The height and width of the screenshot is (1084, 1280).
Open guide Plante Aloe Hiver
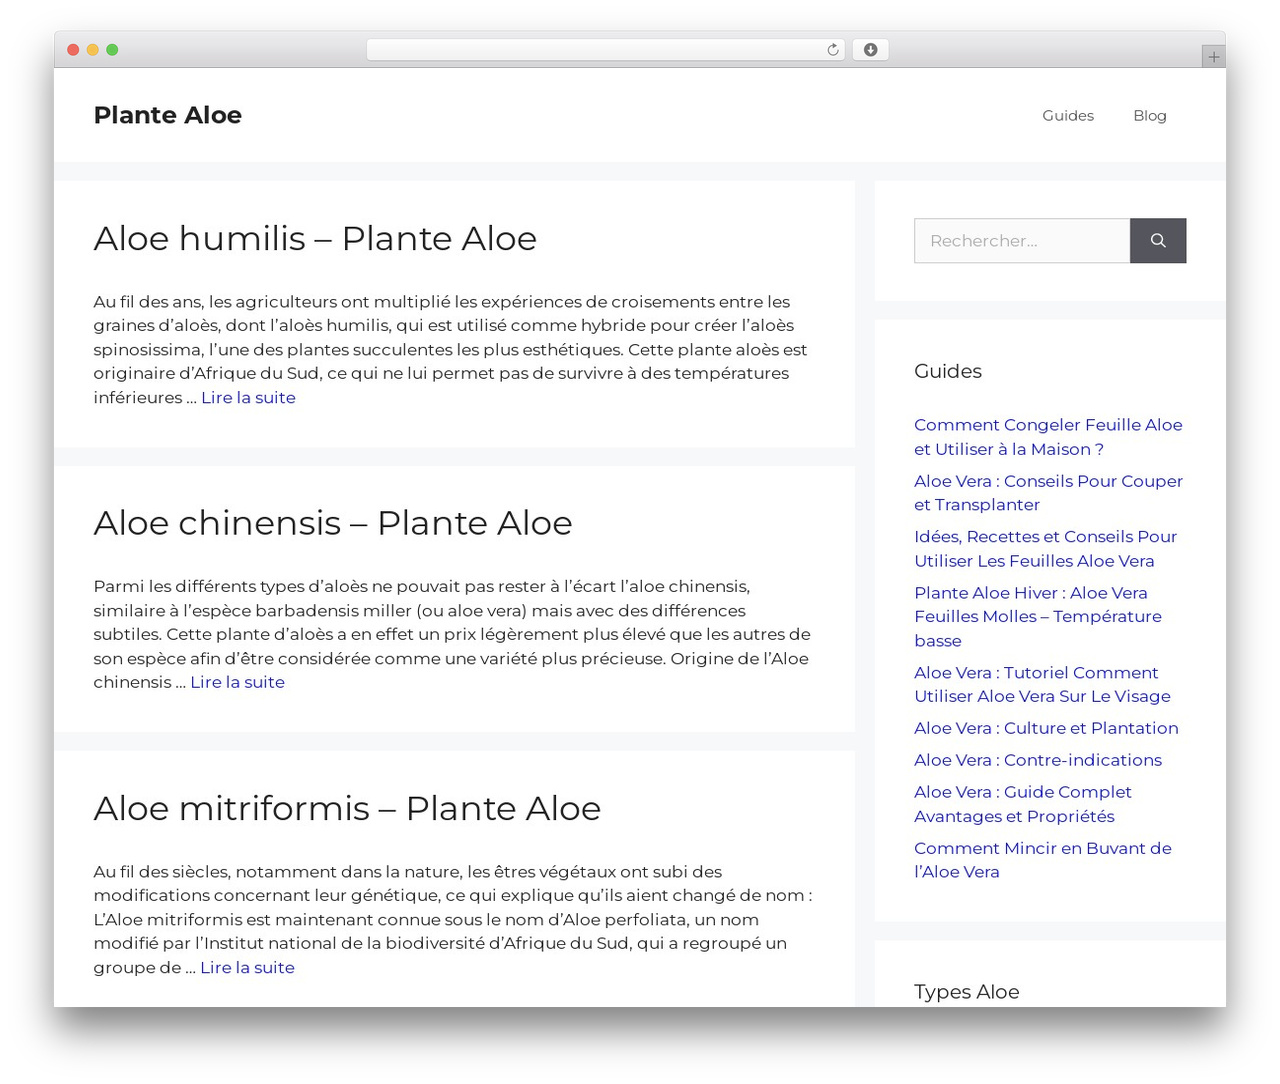(x=1038, y=617)
